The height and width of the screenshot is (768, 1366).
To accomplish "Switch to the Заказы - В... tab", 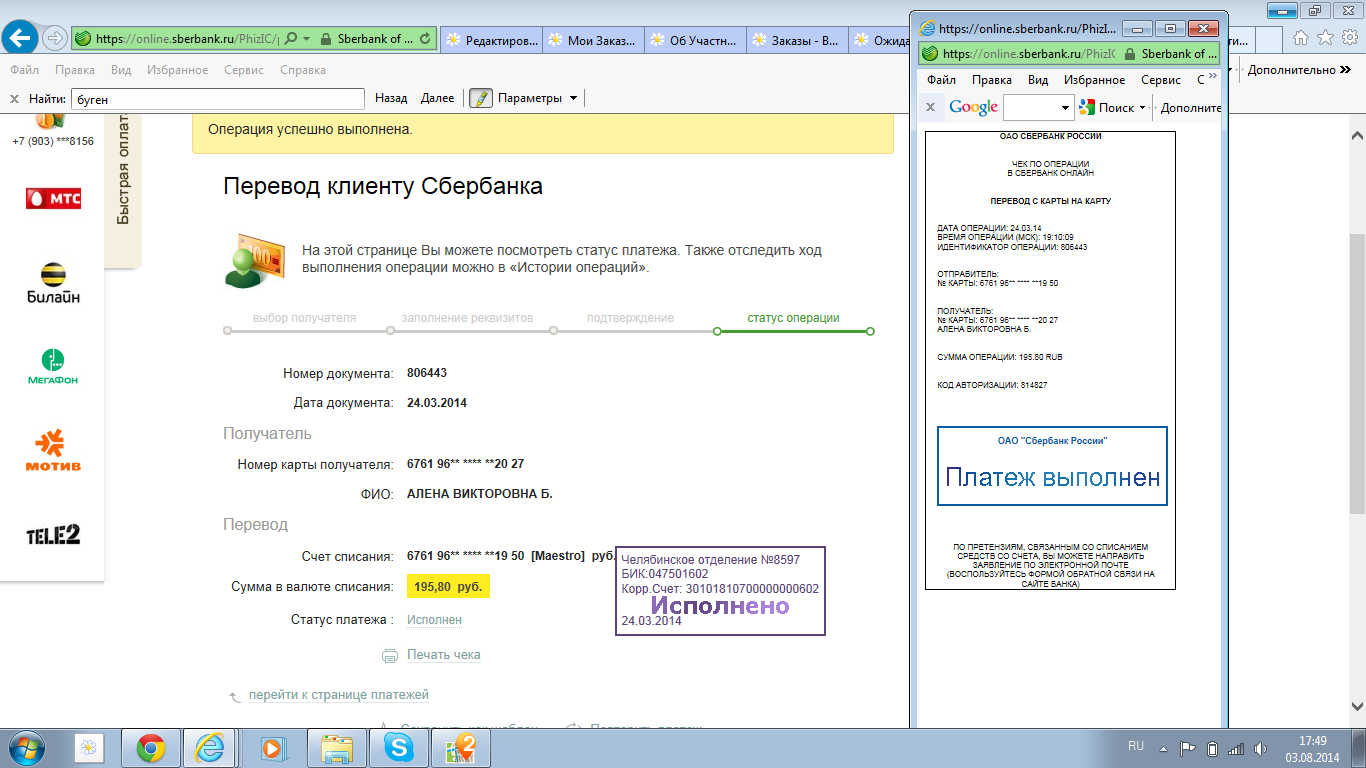I will (798, 40).
